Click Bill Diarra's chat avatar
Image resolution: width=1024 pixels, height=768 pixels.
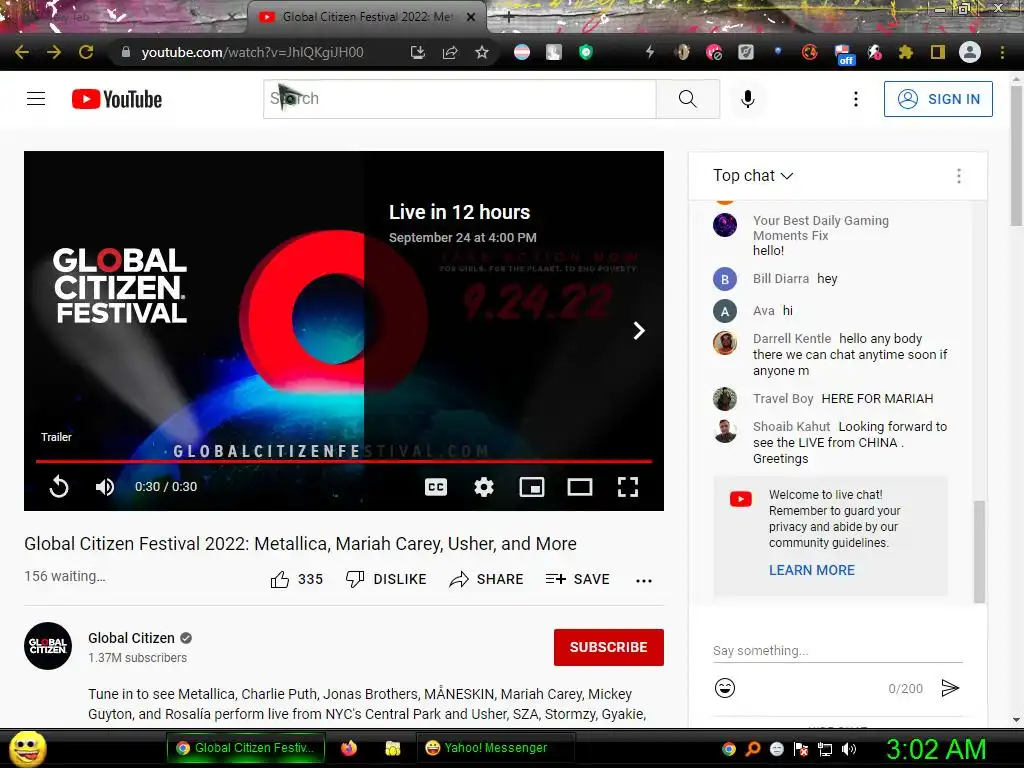(x=725, y=280)
